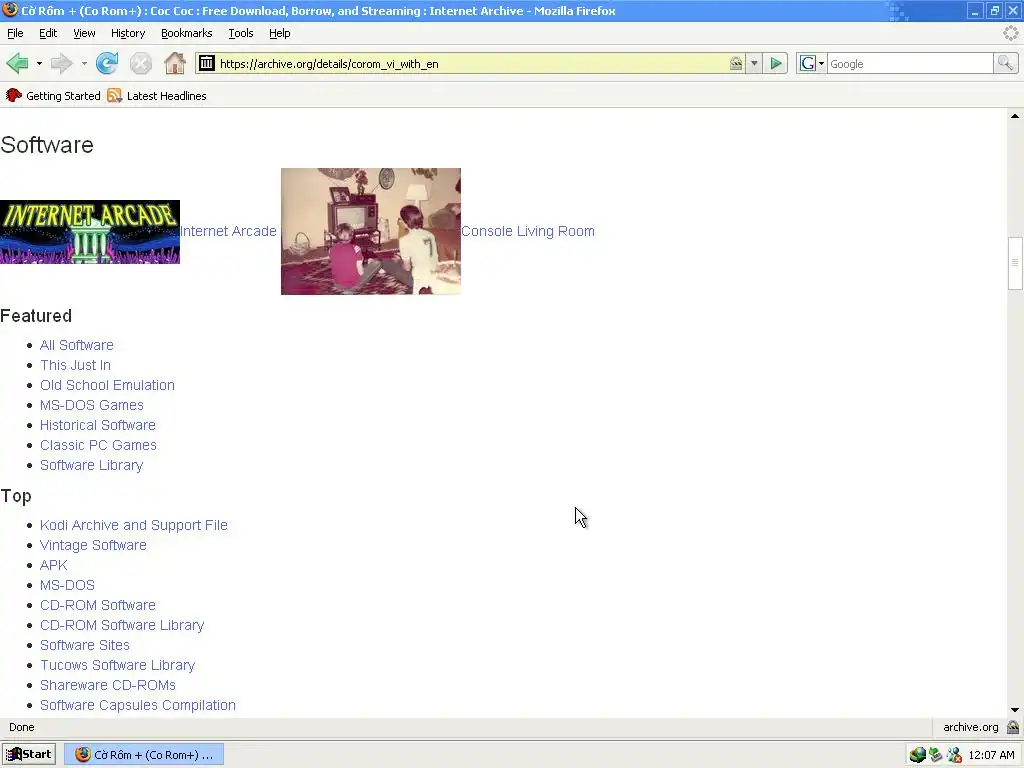1024x768 pixels.
Task: Open the Help menu
Action: (280, 33)
